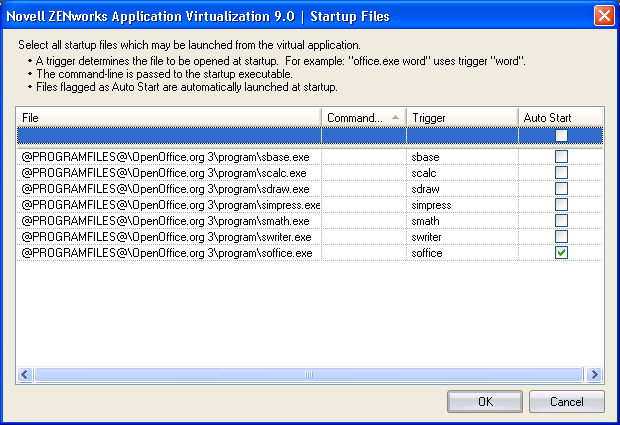The width and height of the screenshot is (620, 425).
Task: Sort by the File column header
Action: pos(168,118)
